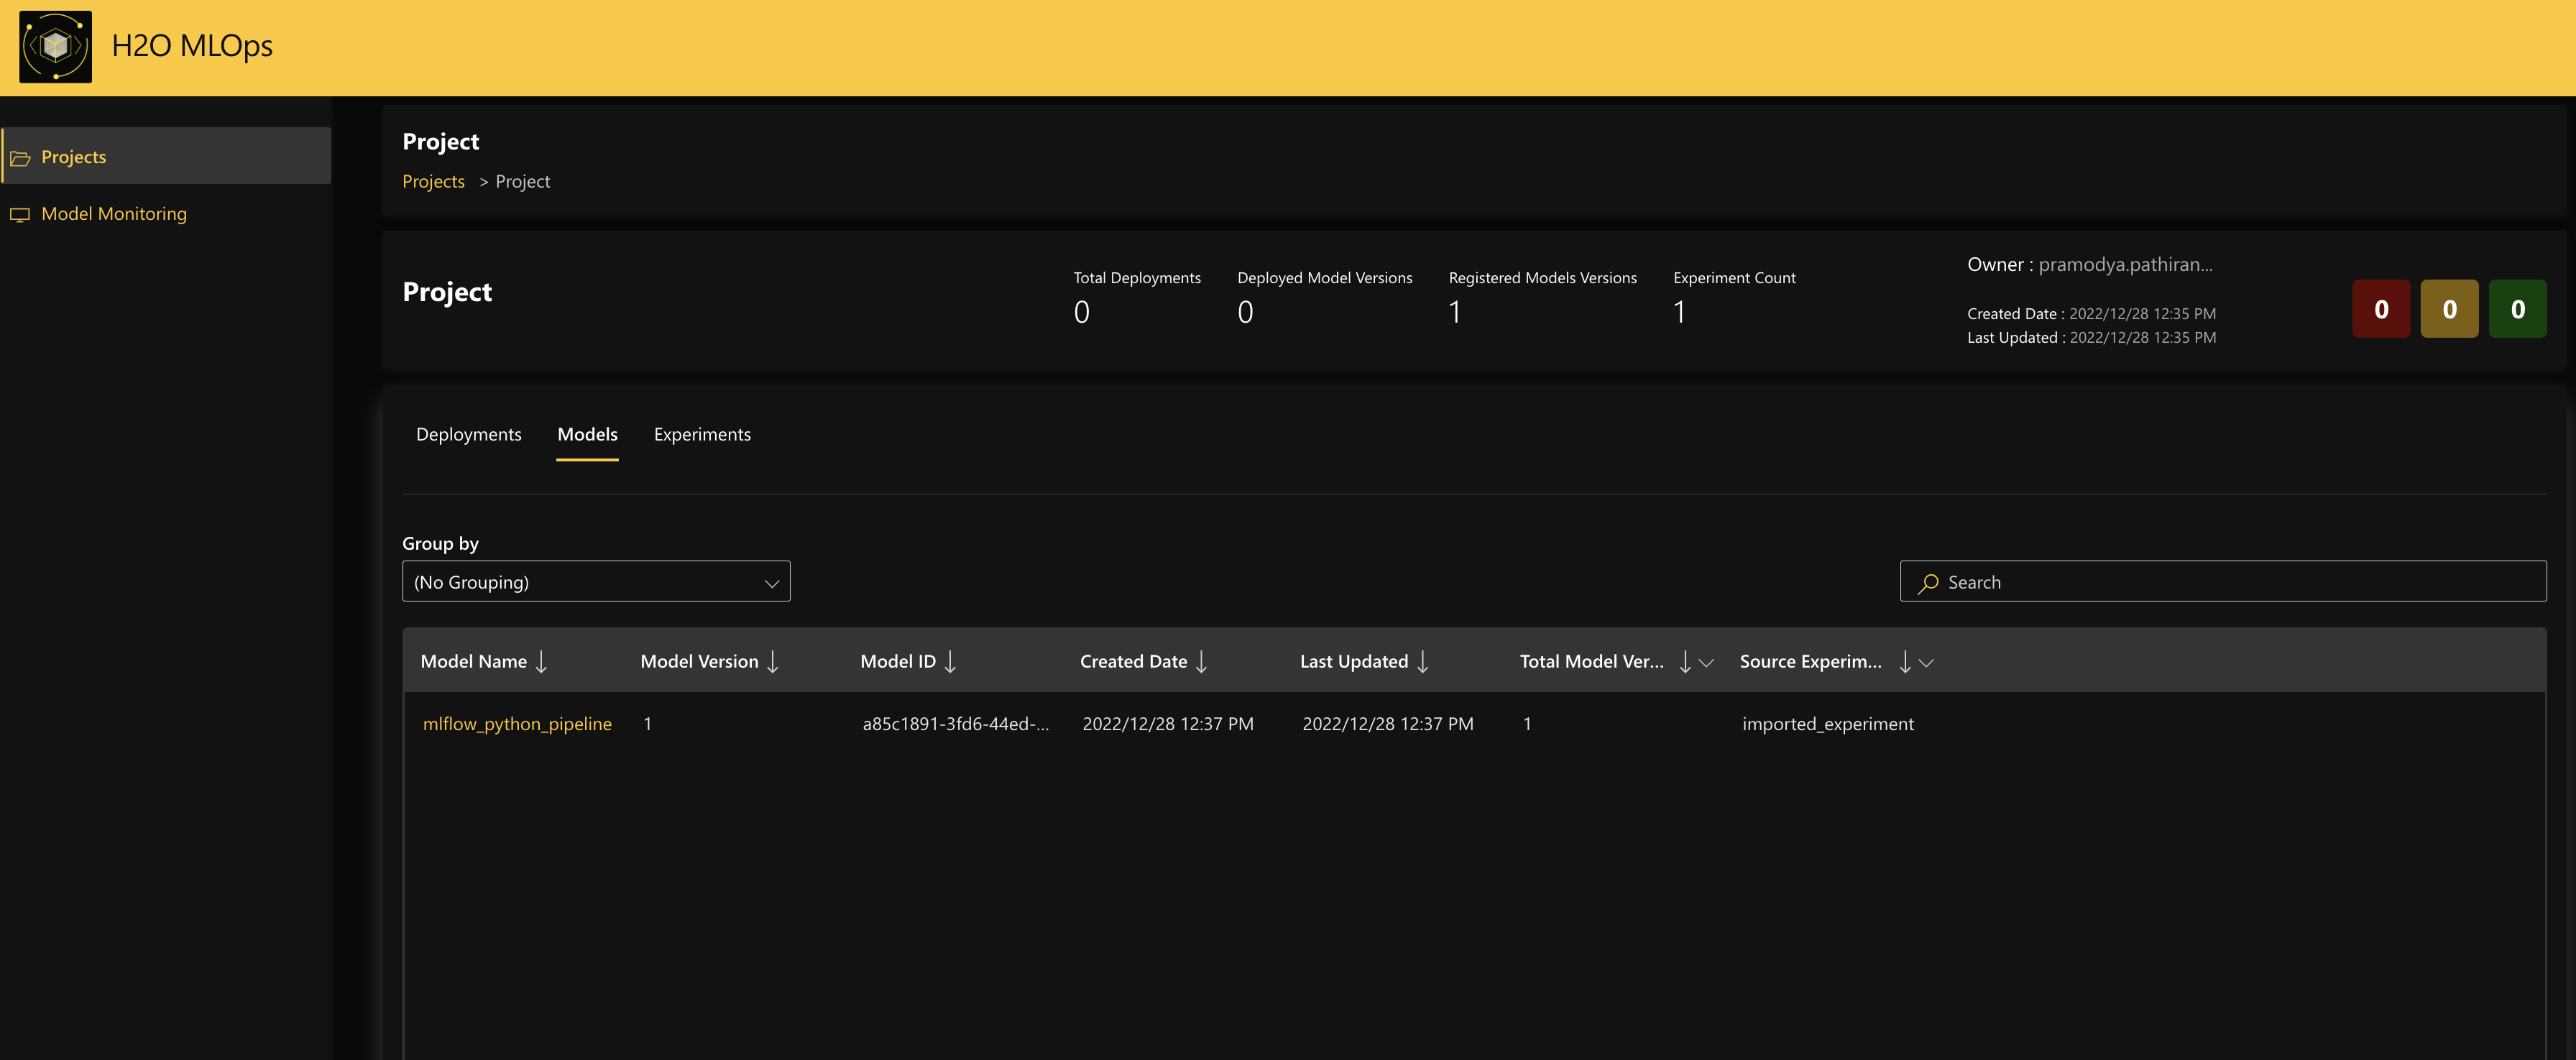Click the 'Project' breadcrumb text
Screen dimensions: 2576x1060
coord(523,181)
